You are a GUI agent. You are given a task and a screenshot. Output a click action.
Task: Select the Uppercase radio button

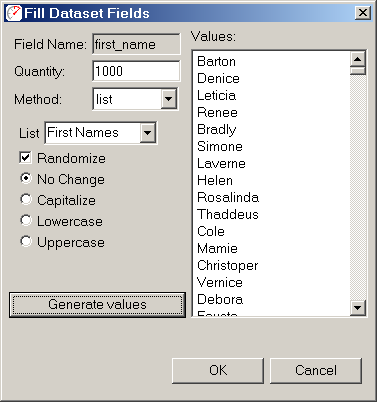[x=26, y=242]
